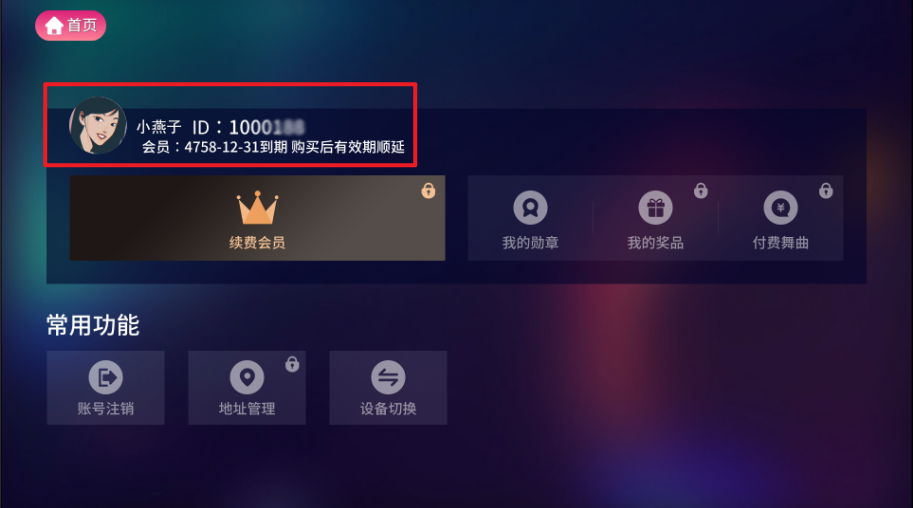Click the lock icon on 地址管理 tile
This screenshot has height=508, width=913.
pos(292,364)
